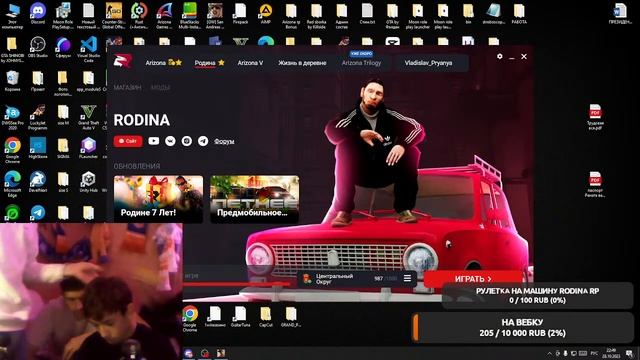The image size is (640, 360).
Task: Open OBS Studio desktop shortcut
Action: click(x=38, y=47)
